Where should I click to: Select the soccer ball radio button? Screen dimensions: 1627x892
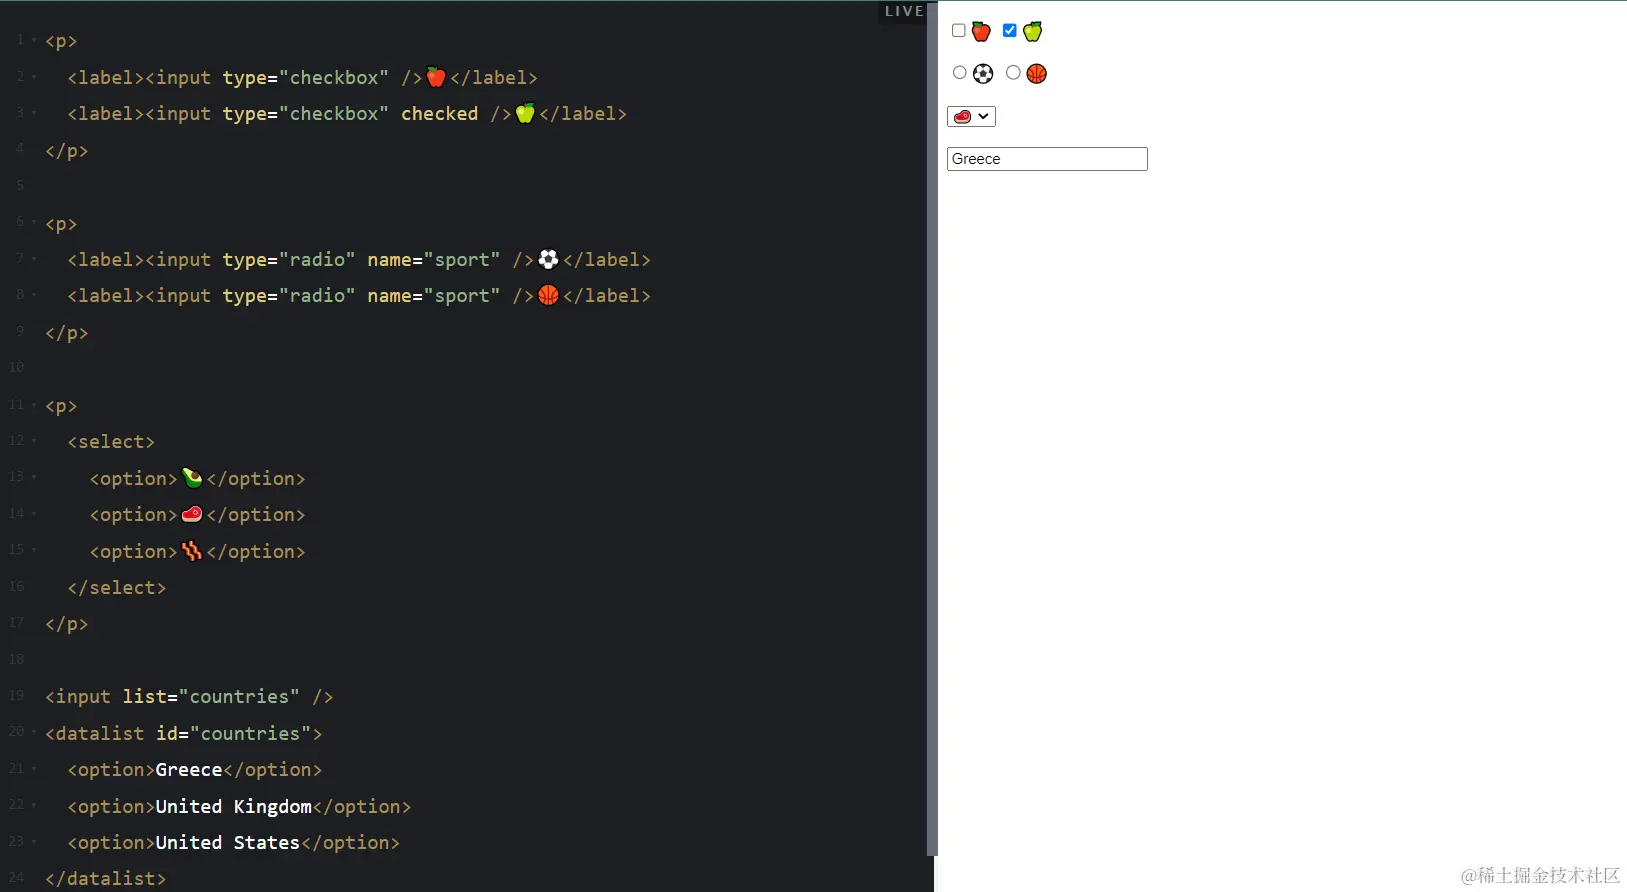pyautogui.click(x=960, y=72)
